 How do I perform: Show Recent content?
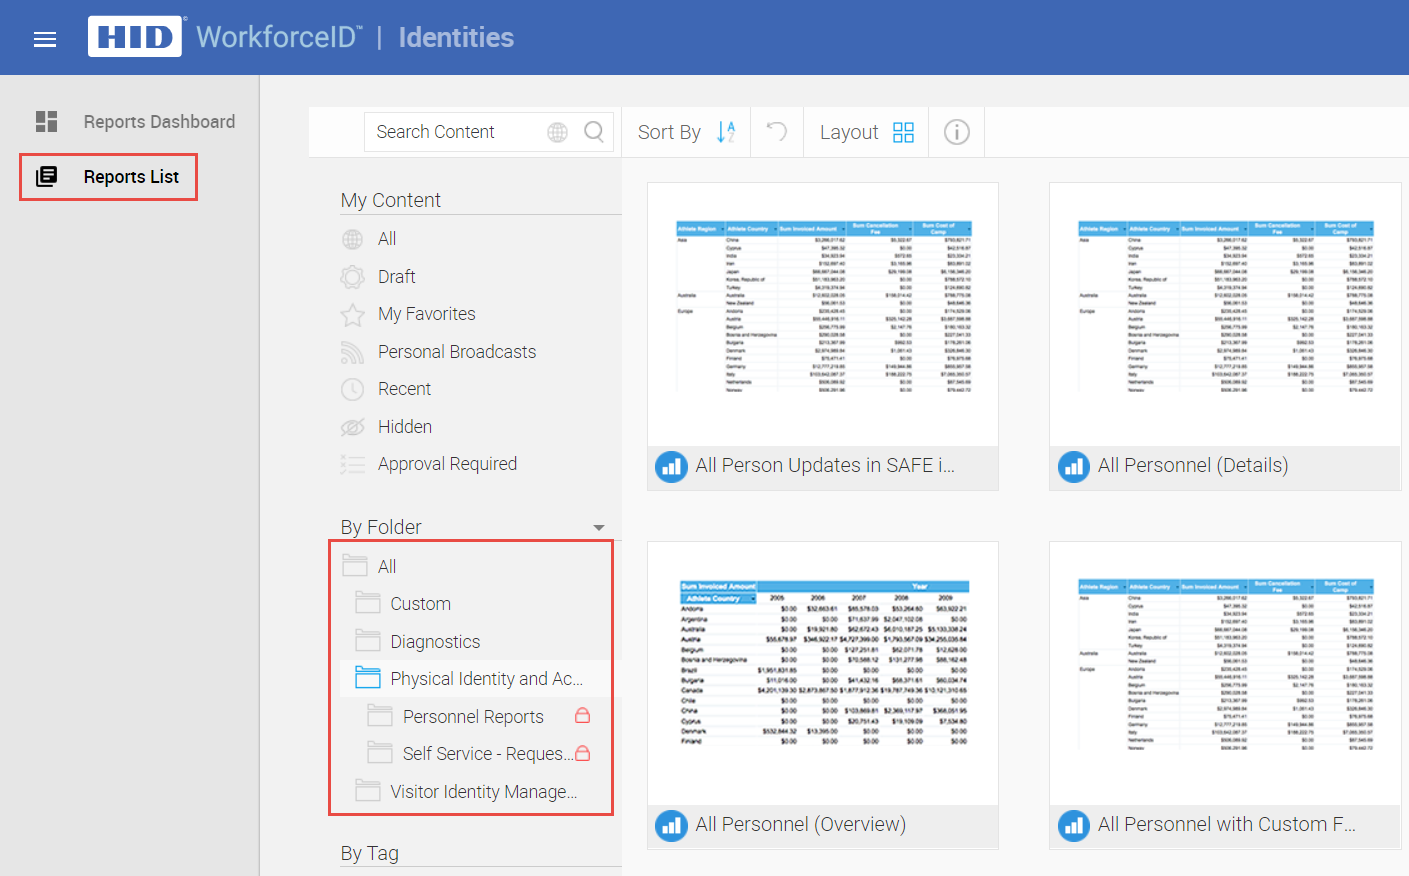404,389
